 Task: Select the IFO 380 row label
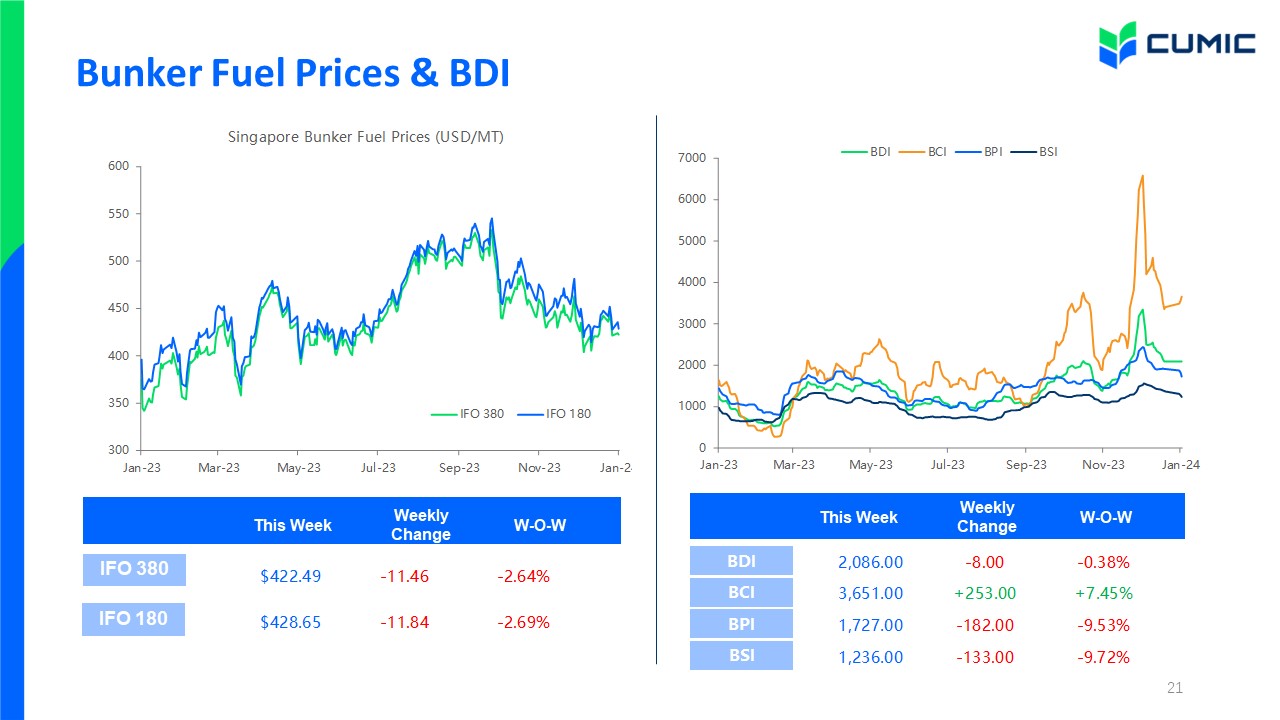134,570
